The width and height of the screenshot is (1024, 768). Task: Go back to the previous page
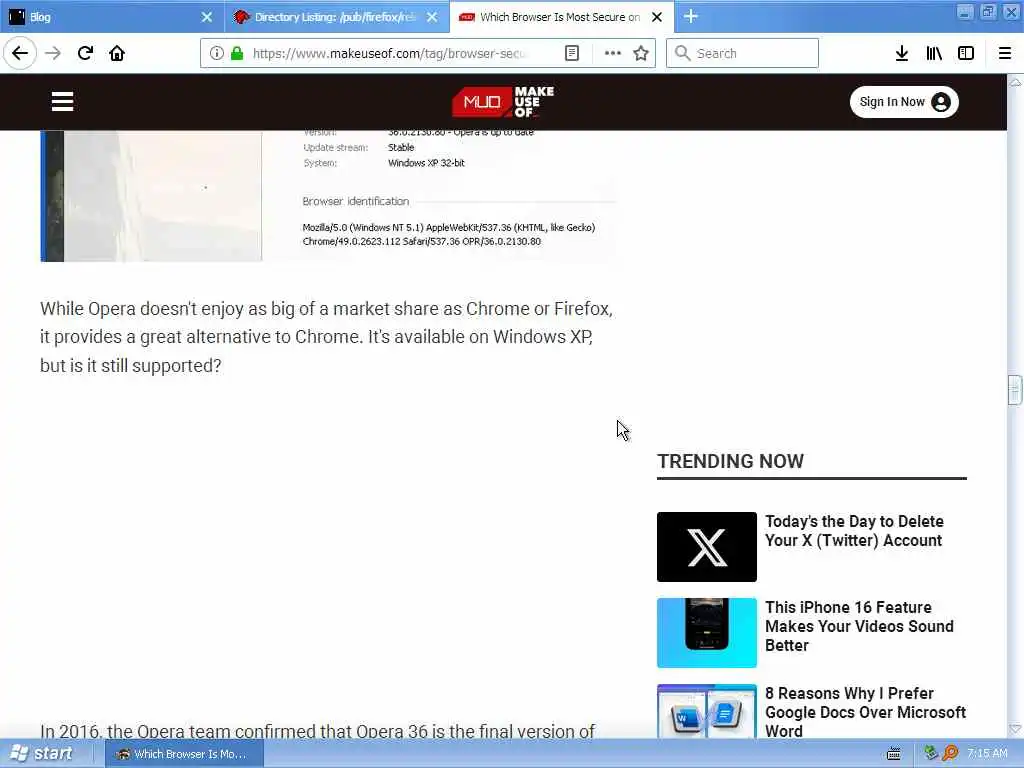[x=20, y=53]
